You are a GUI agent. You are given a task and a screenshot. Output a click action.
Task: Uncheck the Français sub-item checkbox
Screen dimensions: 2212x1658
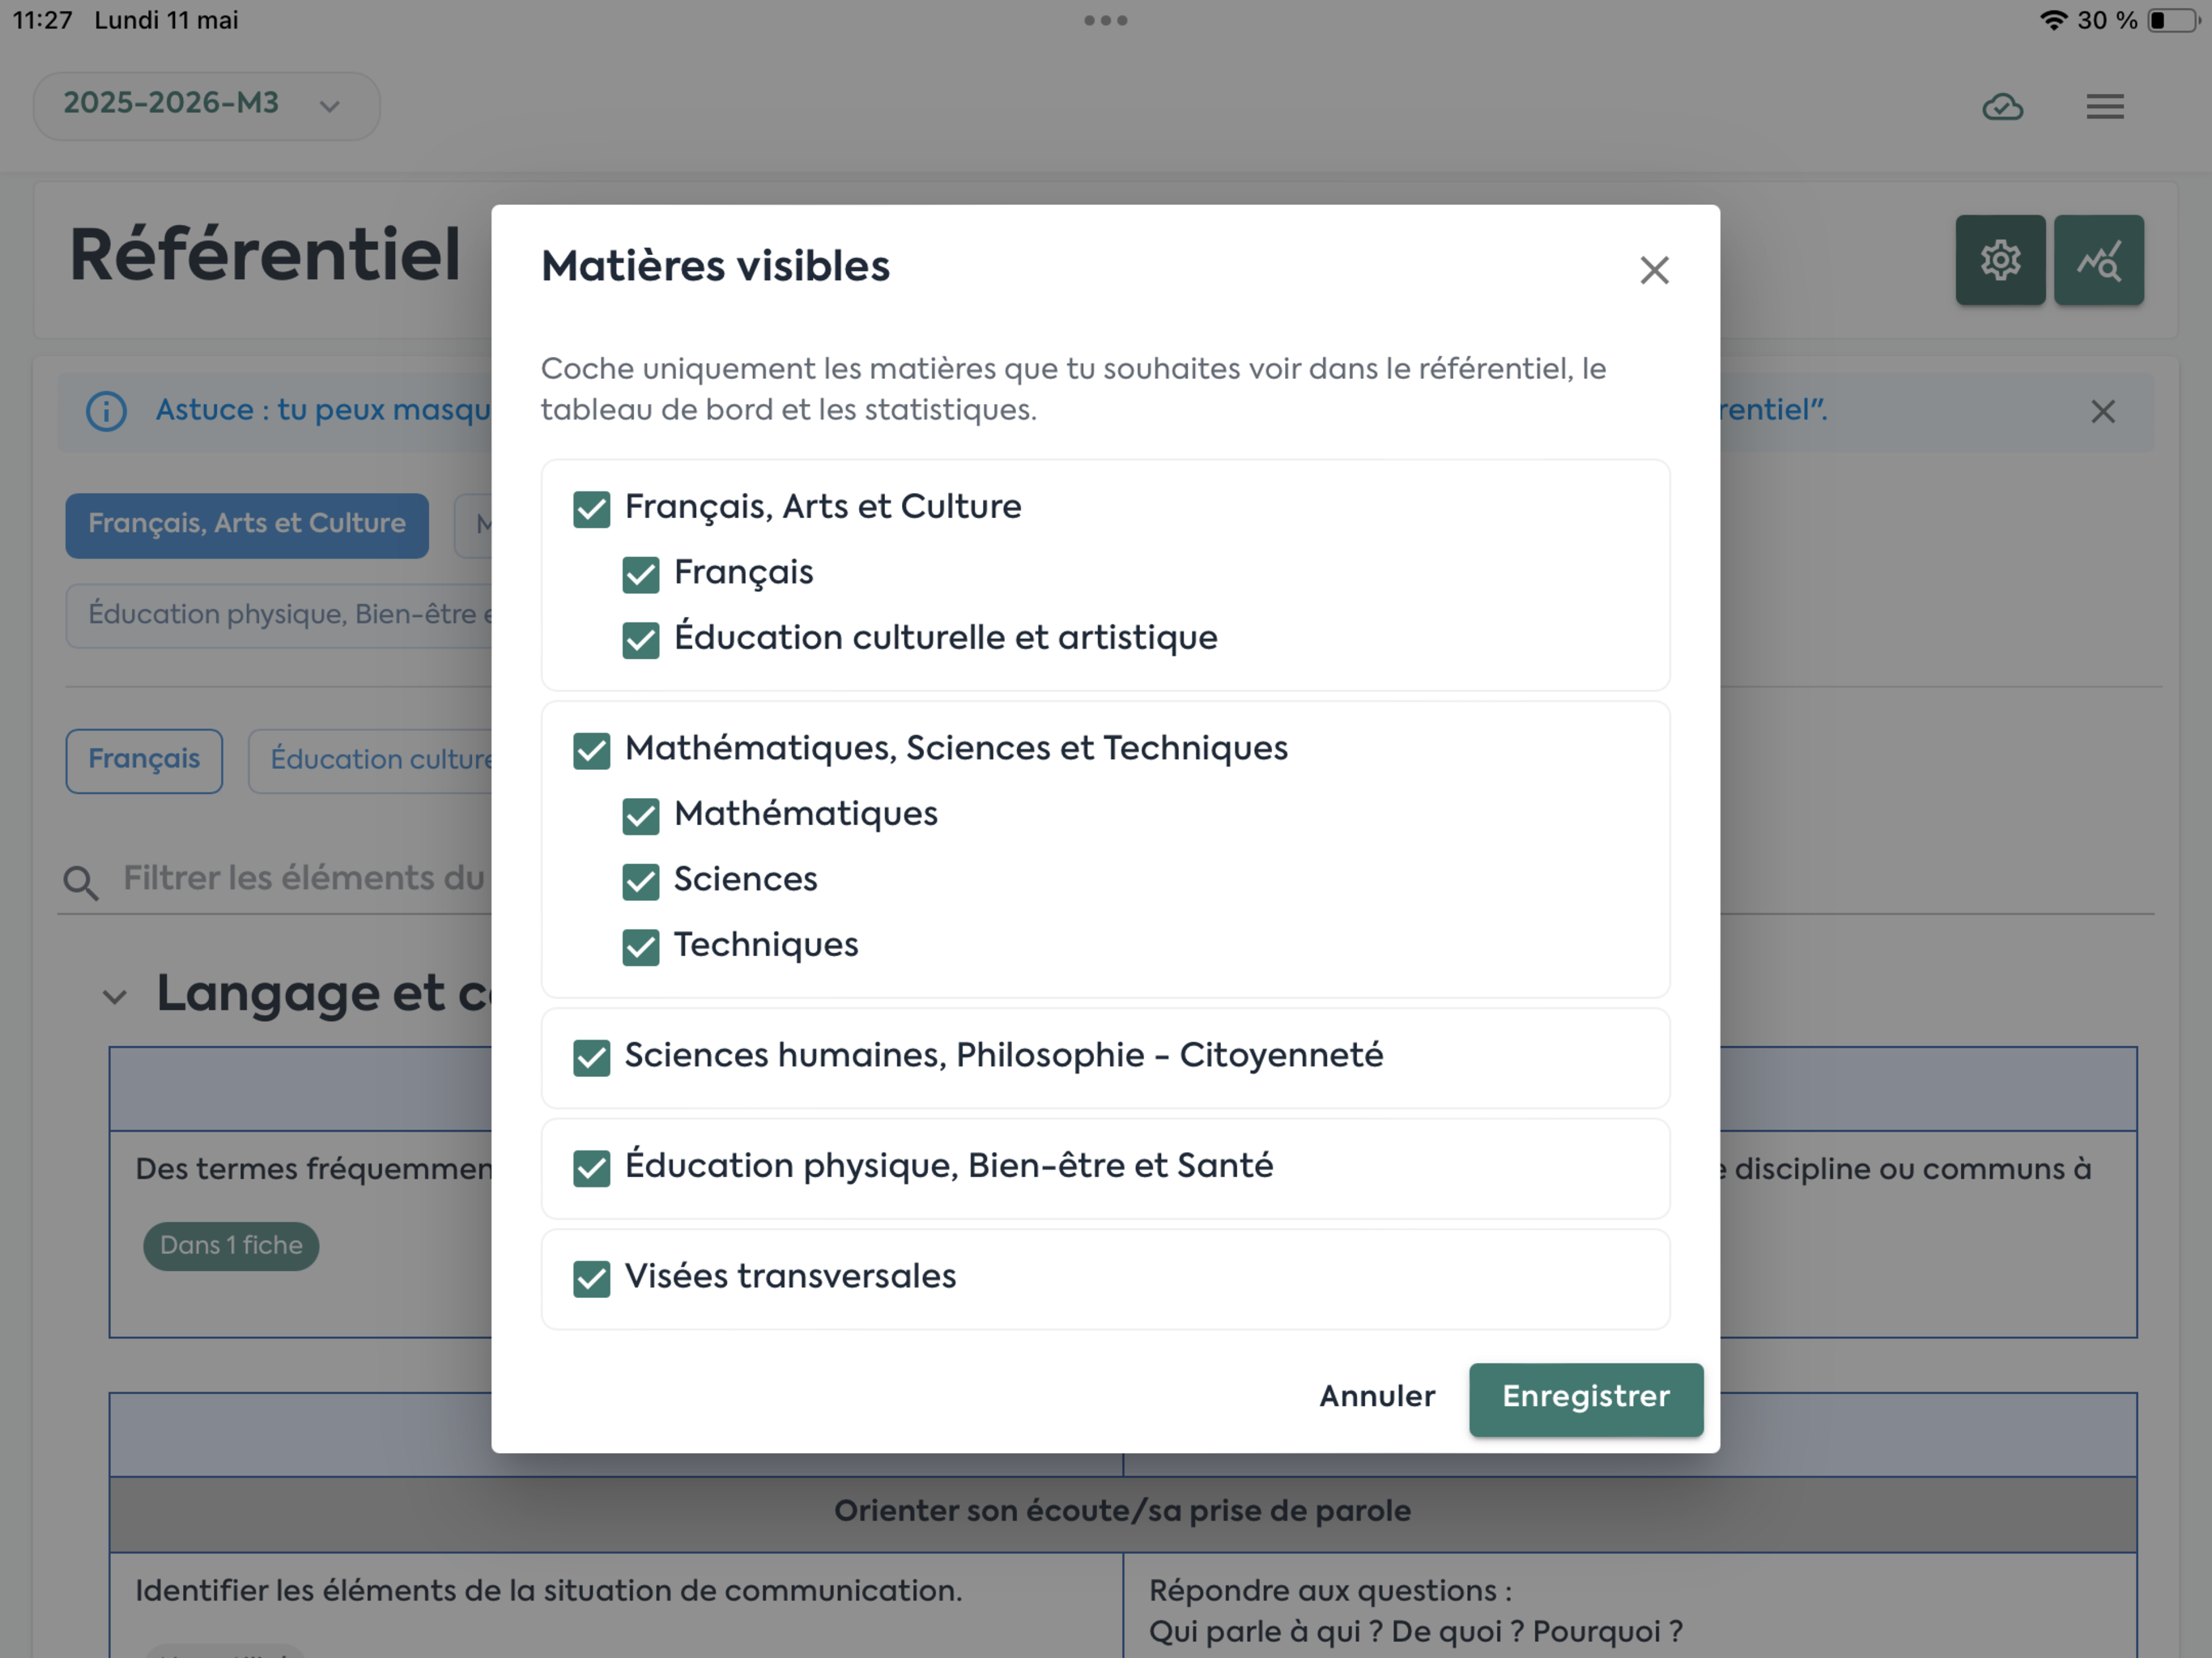640,574
